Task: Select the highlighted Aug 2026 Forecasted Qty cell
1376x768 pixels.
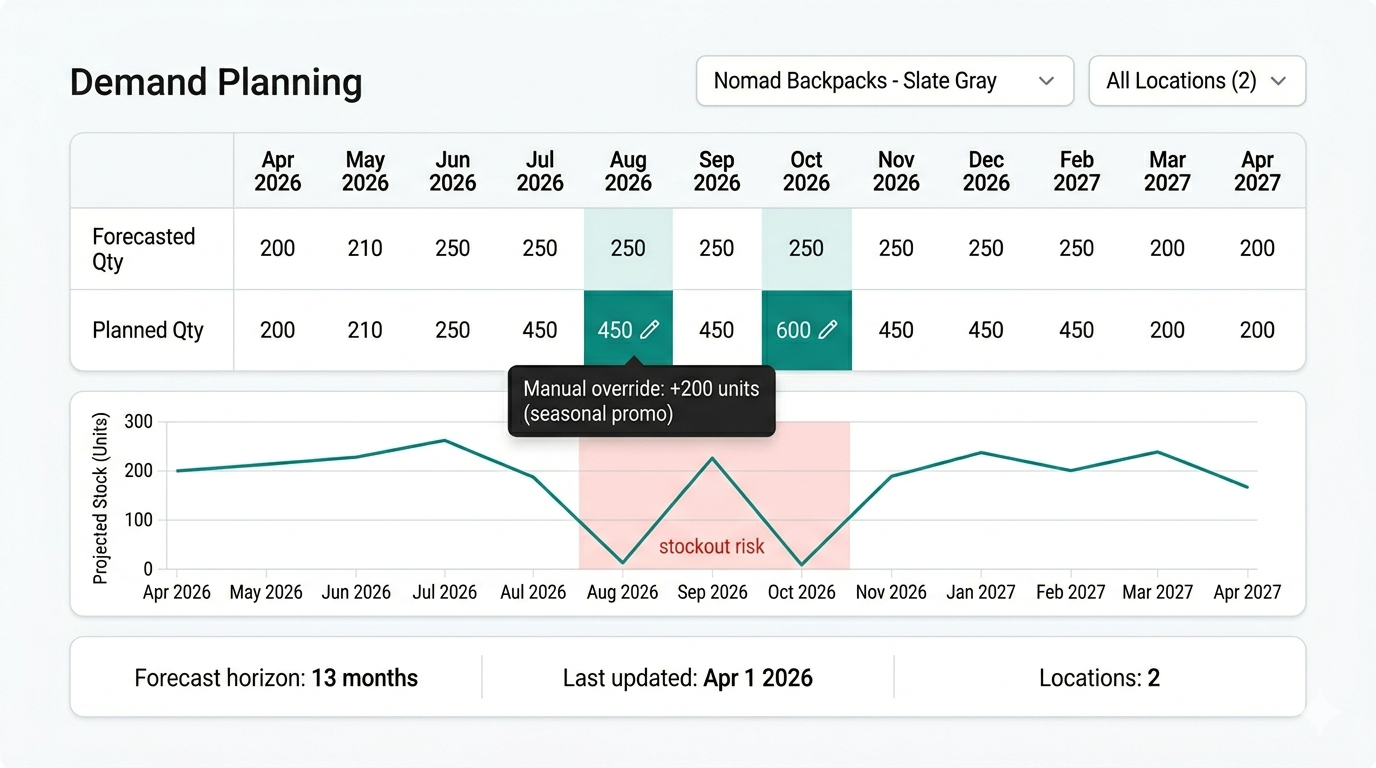Action: point(628,249)
